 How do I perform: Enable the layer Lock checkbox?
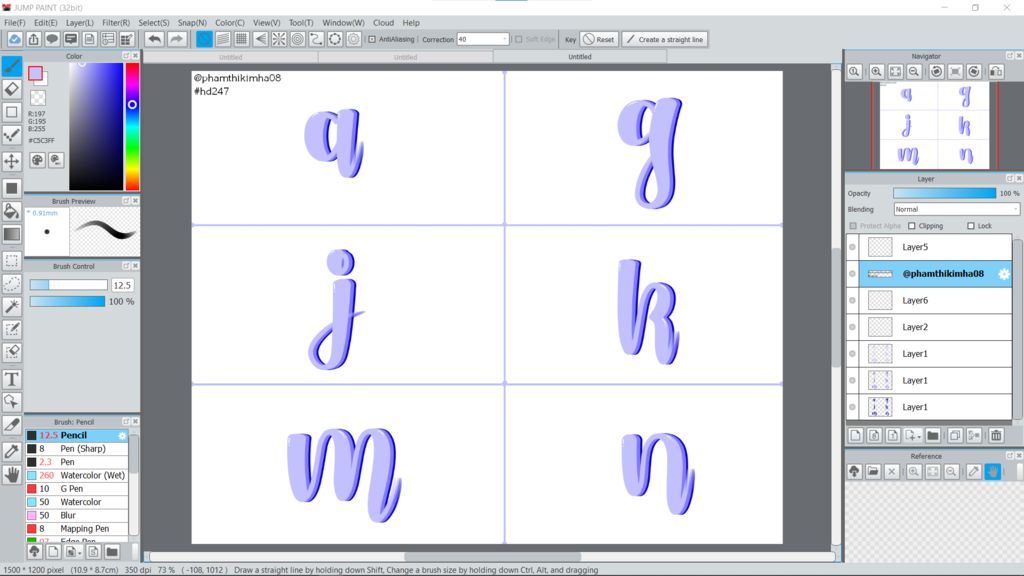[970, 226]
